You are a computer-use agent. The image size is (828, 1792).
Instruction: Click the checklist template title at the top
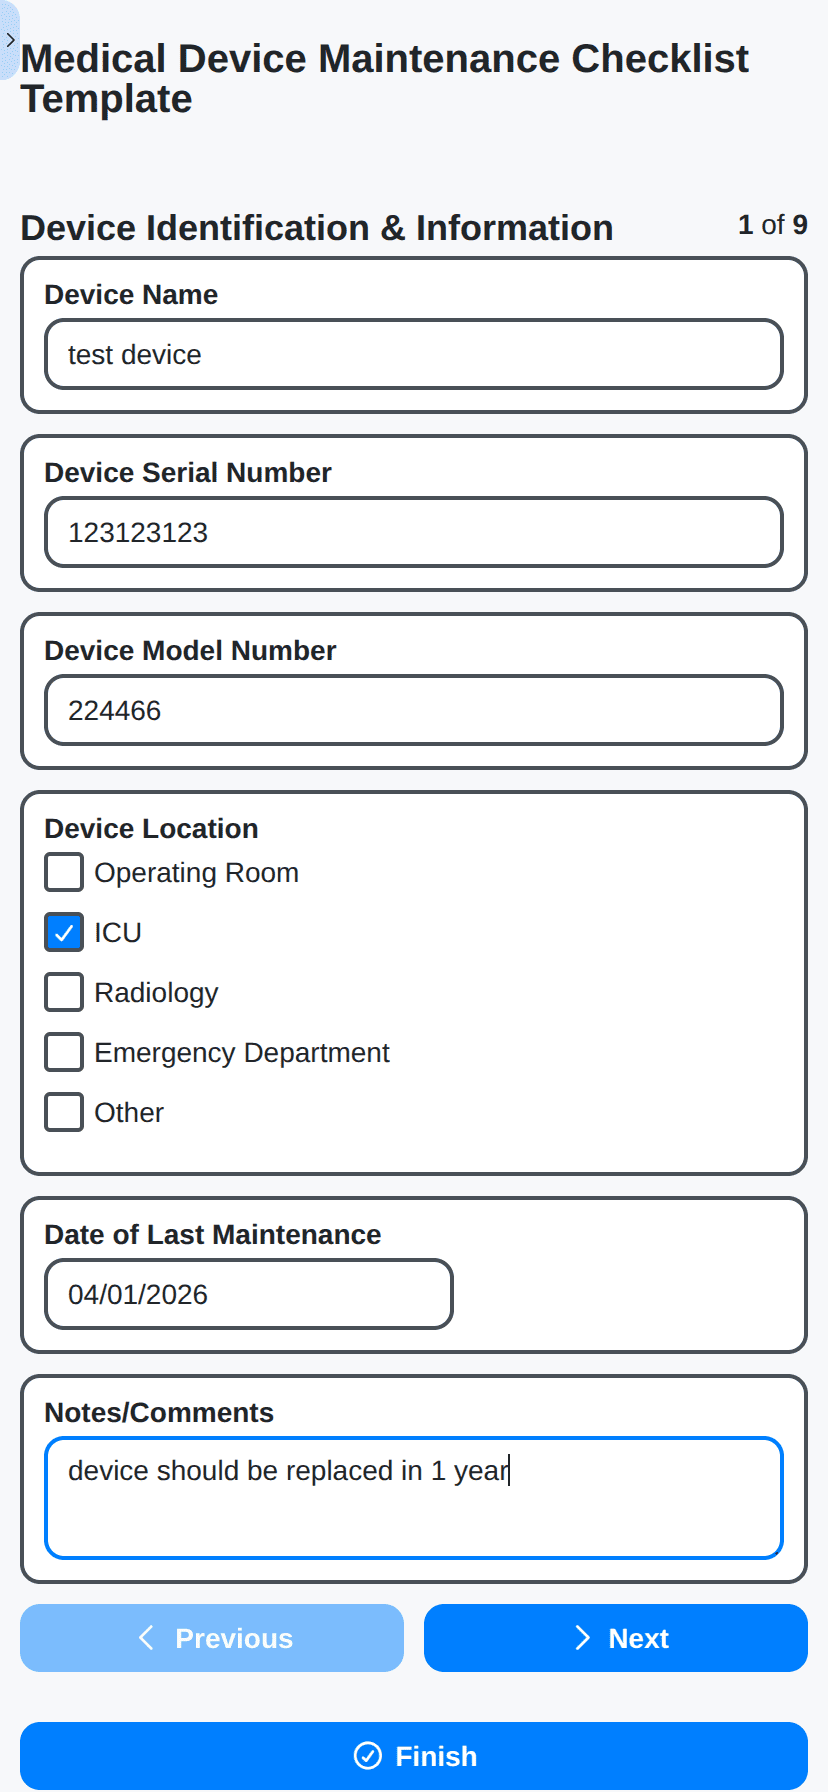pos(385,78)
